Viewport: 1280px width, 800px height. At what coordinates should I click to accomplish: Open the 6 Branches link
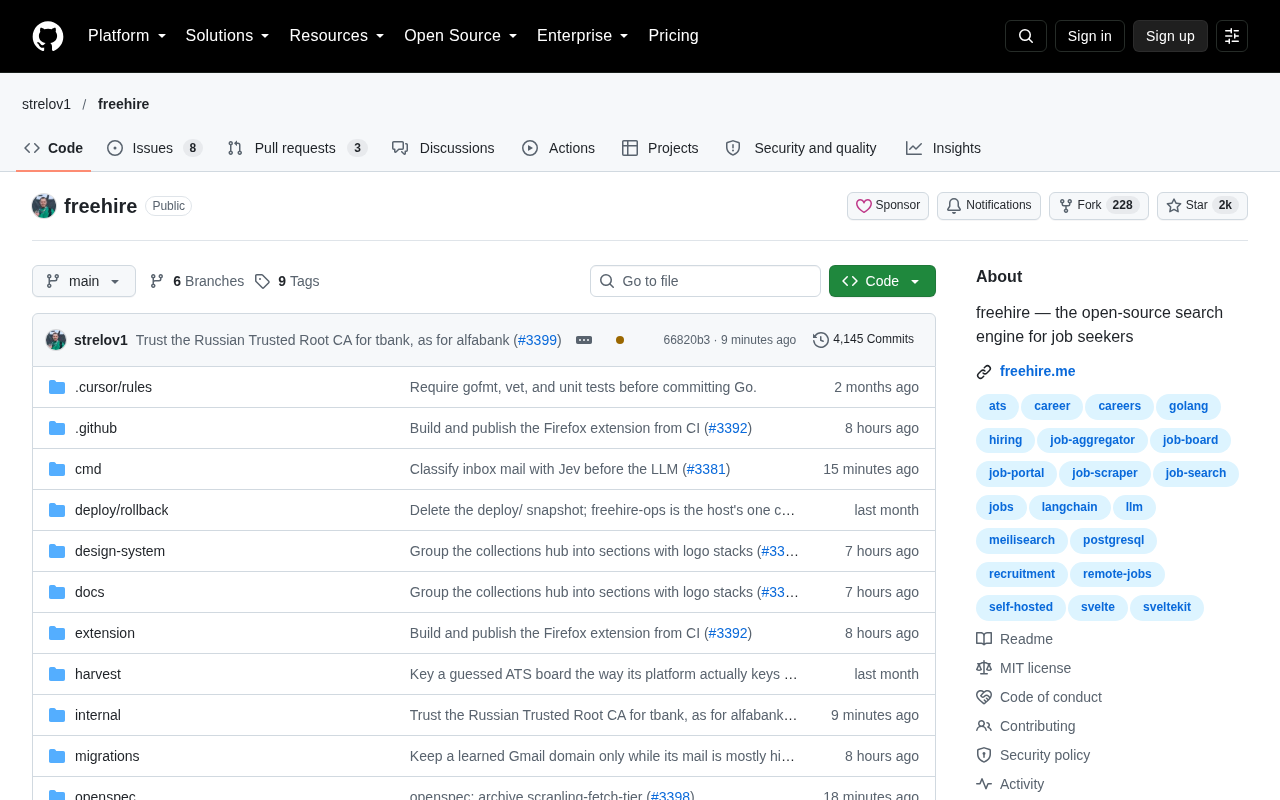(x=197, y=281)
